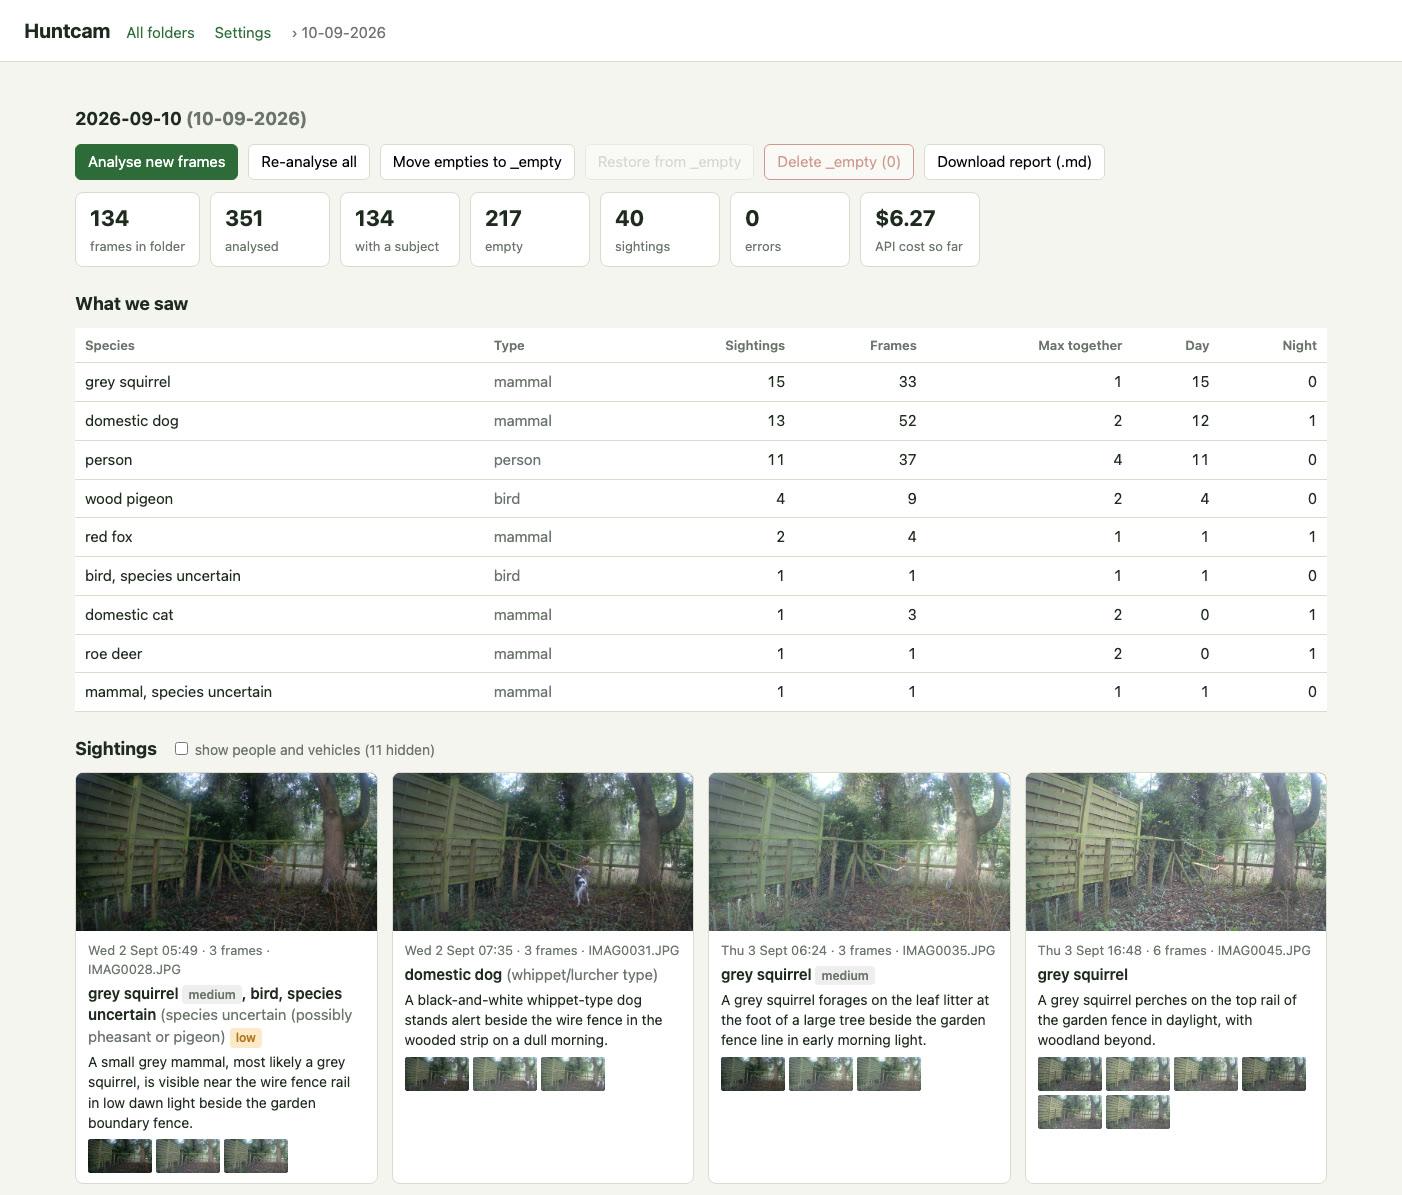Click the grey squirrel row in species table
This screenshot has width=1402, height=1195.
[701, 382]
